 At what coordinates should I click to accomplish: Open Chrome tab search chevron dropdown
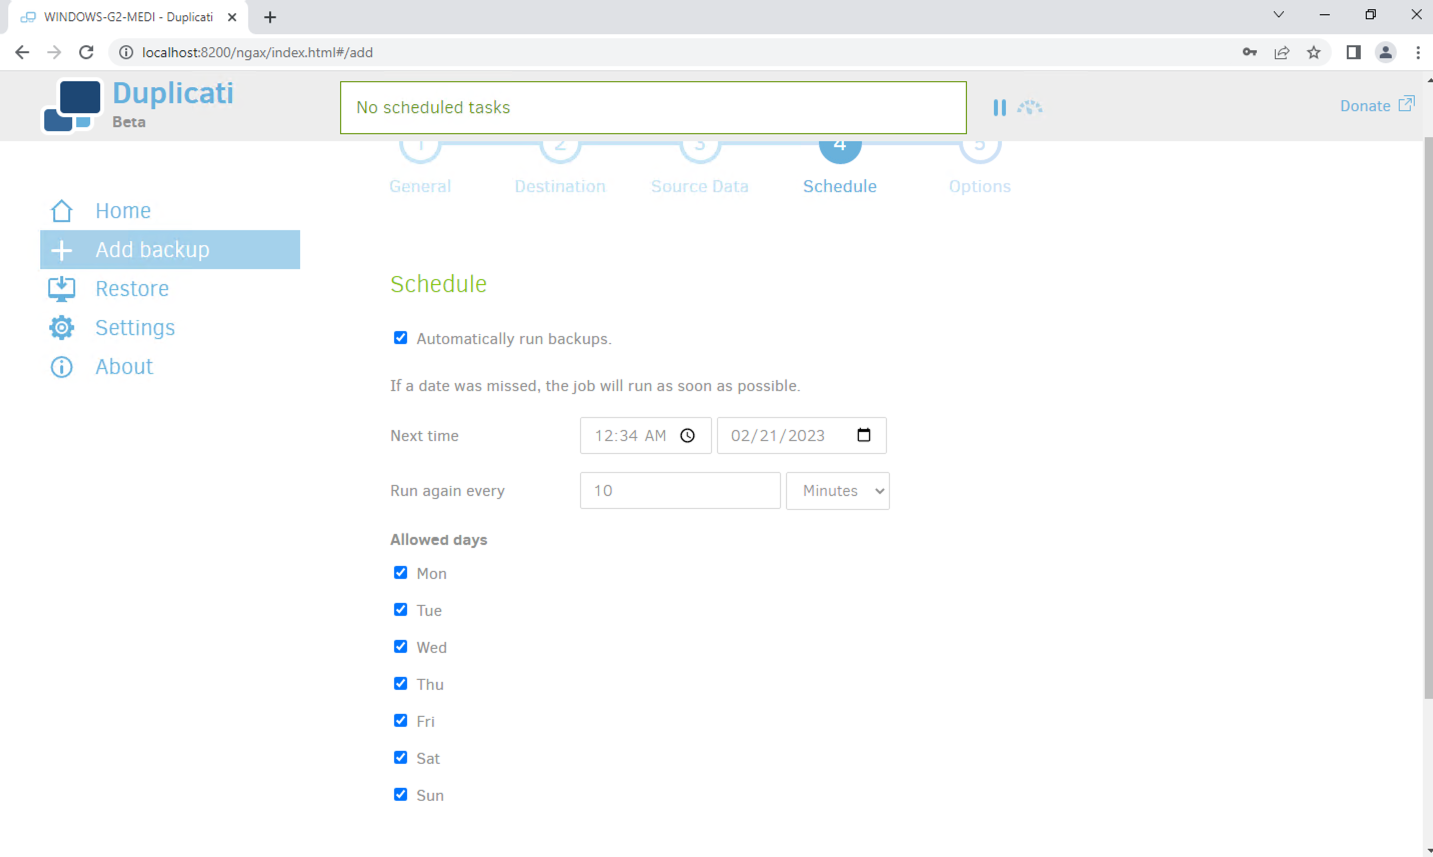click(x=1278, y=15)
